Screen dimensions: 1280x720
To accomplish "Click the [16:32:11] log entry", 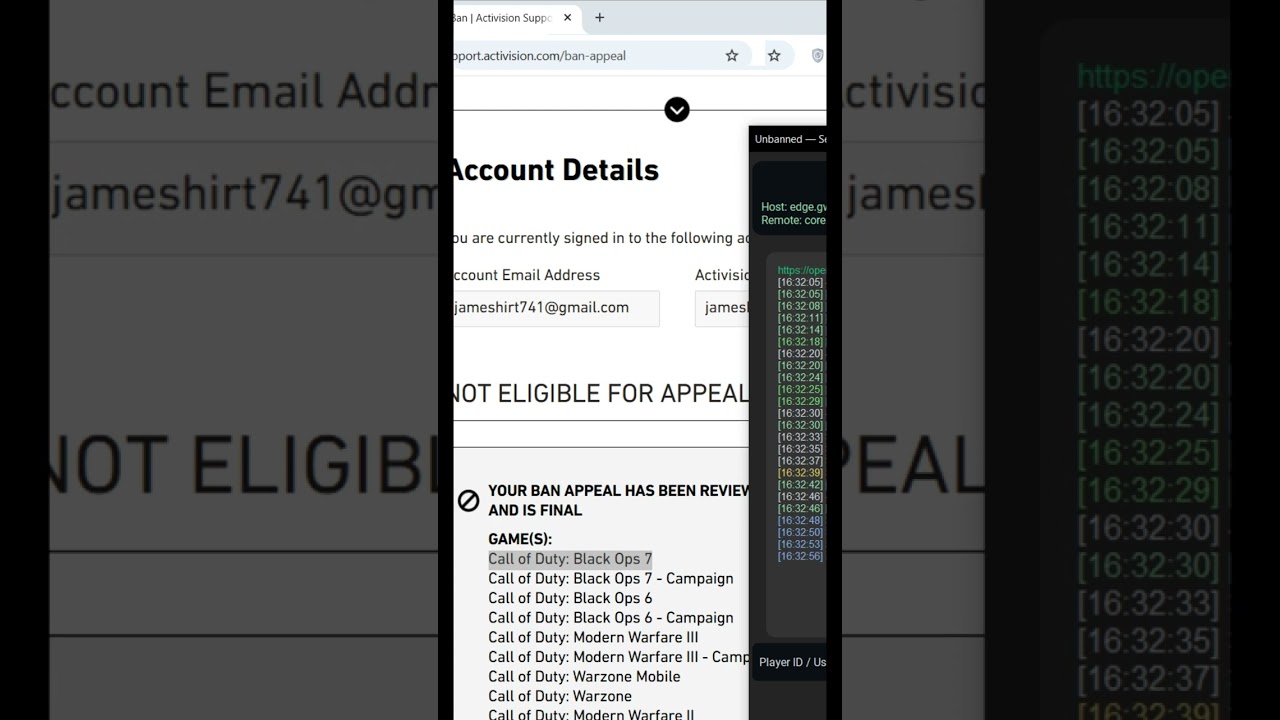I will [800, 318].
